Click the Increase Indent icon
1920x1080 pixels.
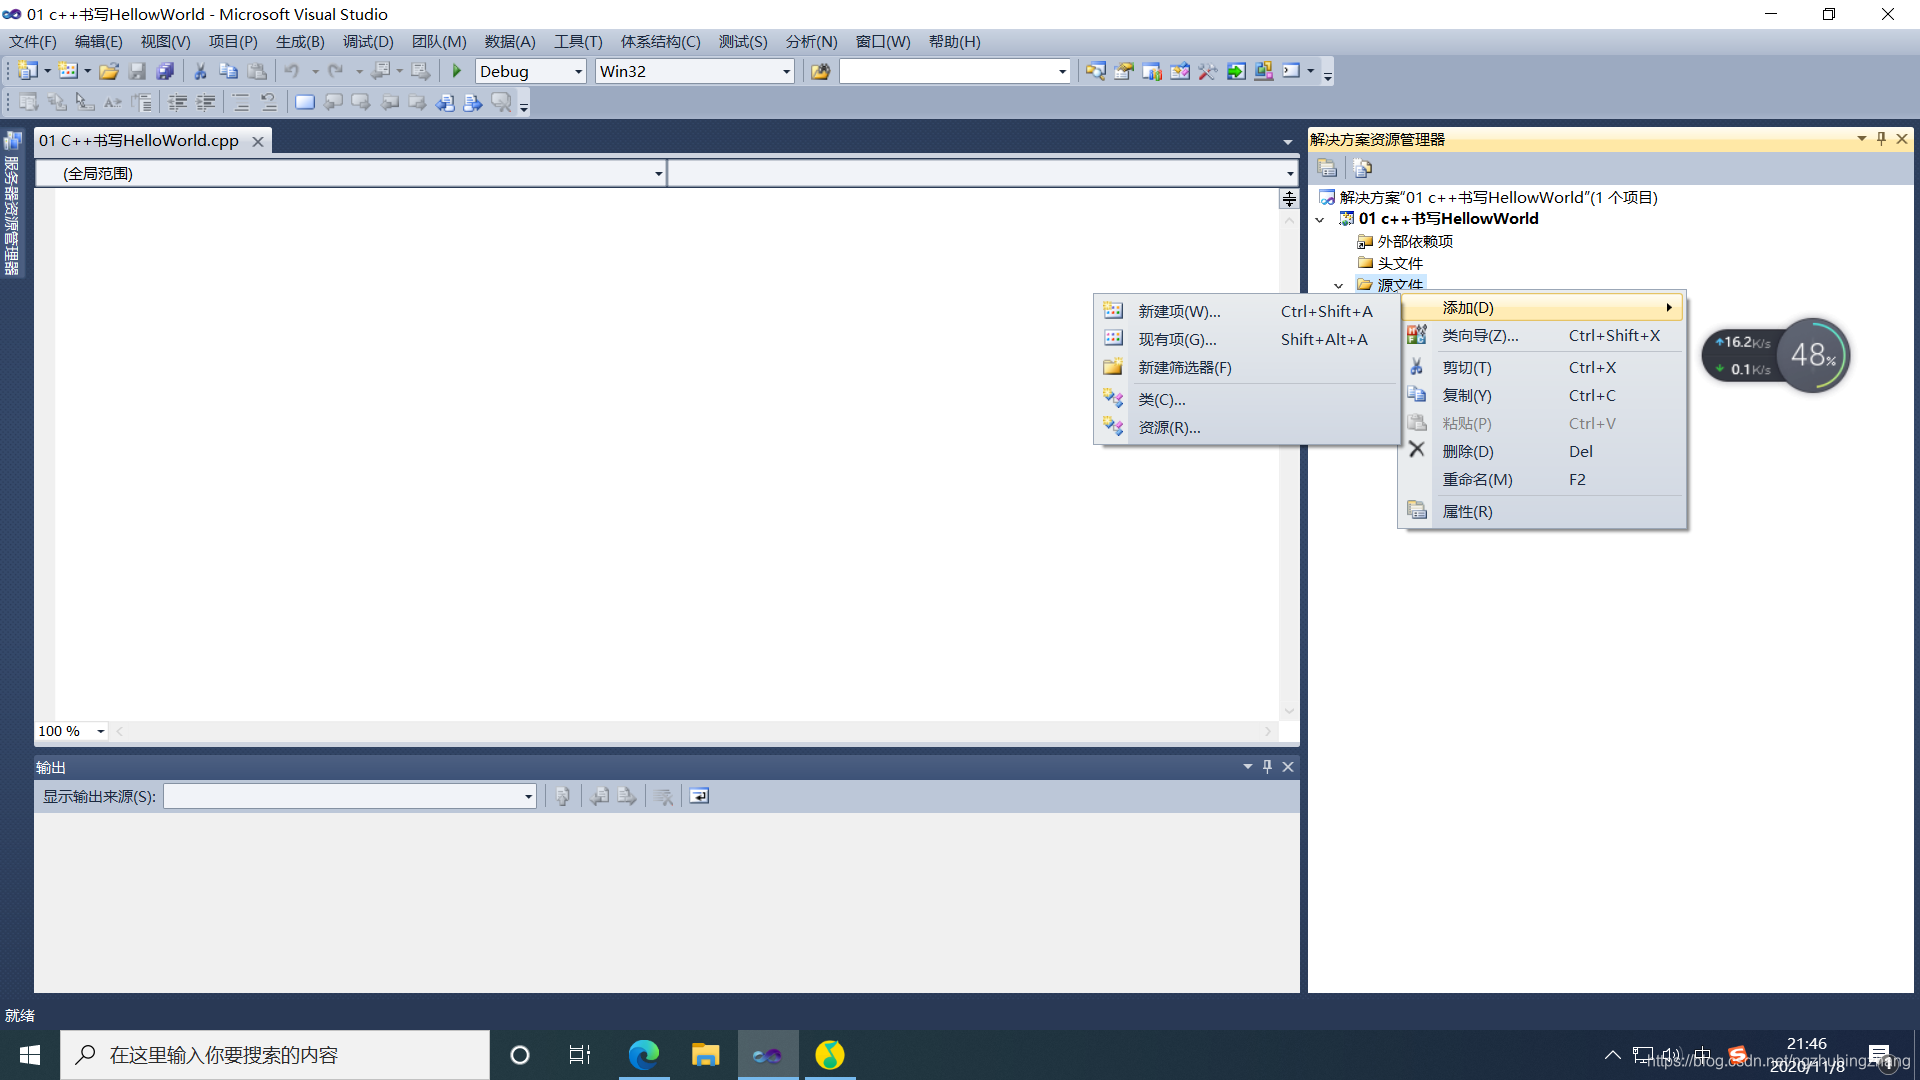pos(206,102)
